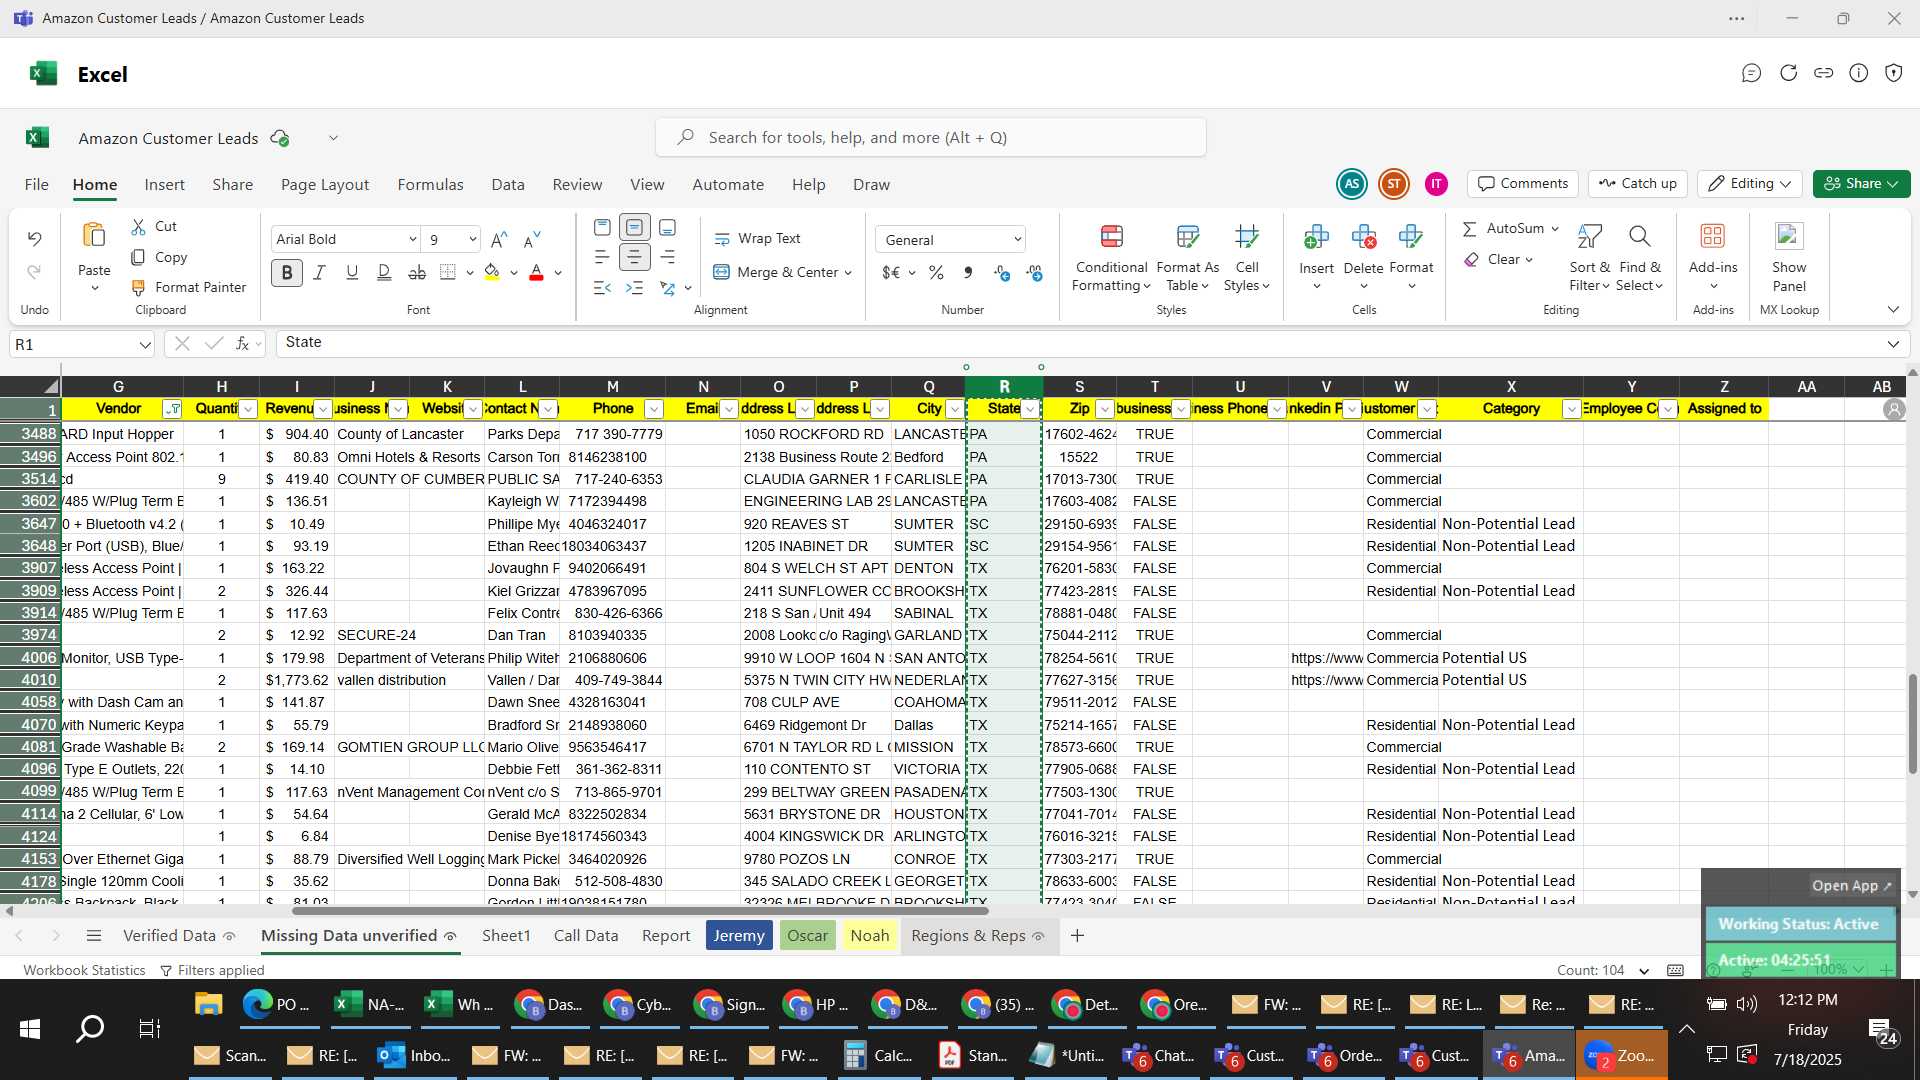Click the percent style icon
Viewport: 1920px width, 1080px height.
pyautogui.click(x=936, y=272)
